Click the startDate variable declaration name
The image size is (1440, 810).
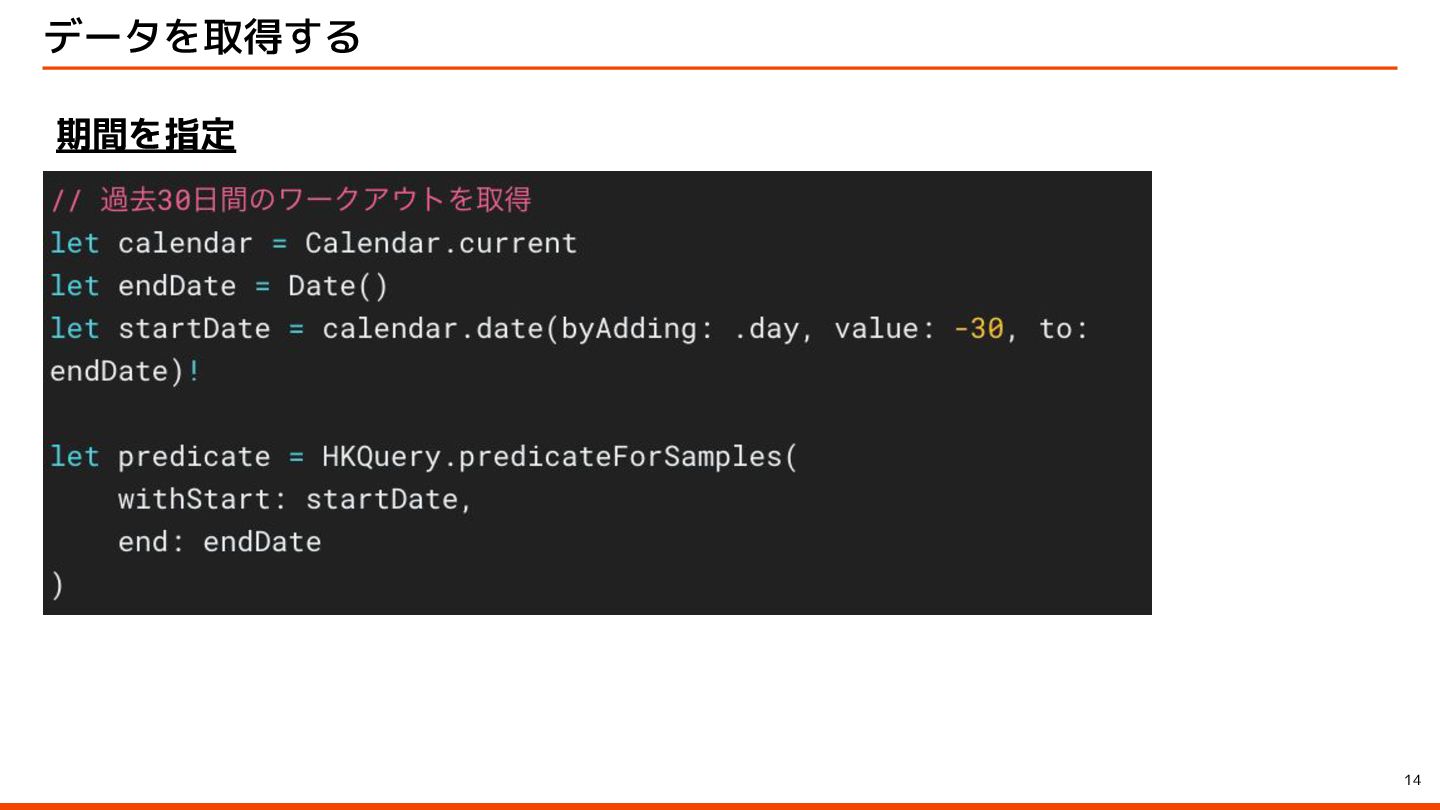[194, 329]
